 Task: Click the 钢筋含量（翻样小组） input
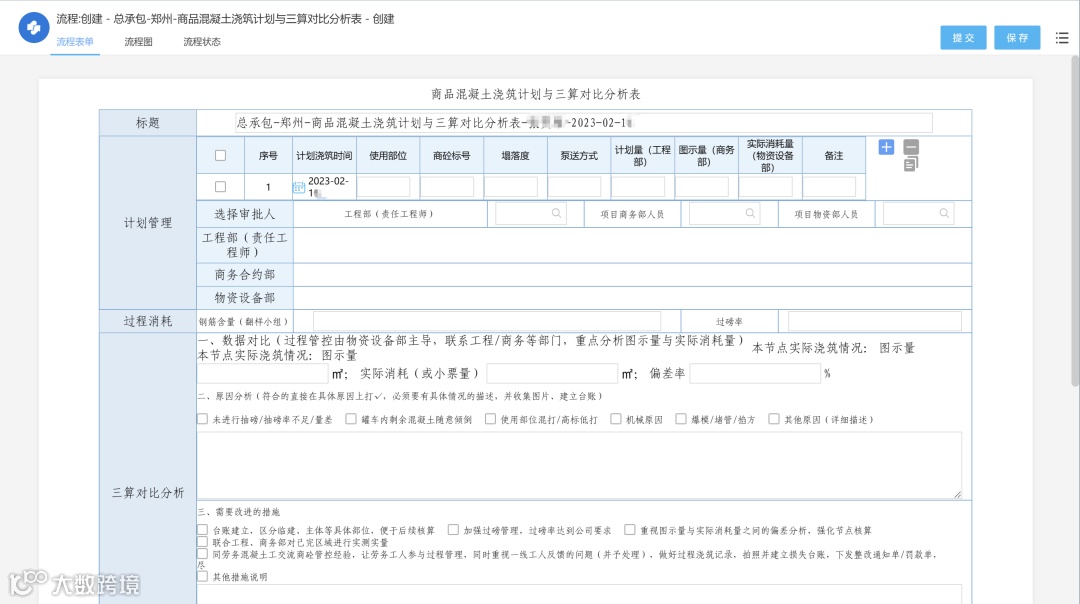(x=487, y=321)
